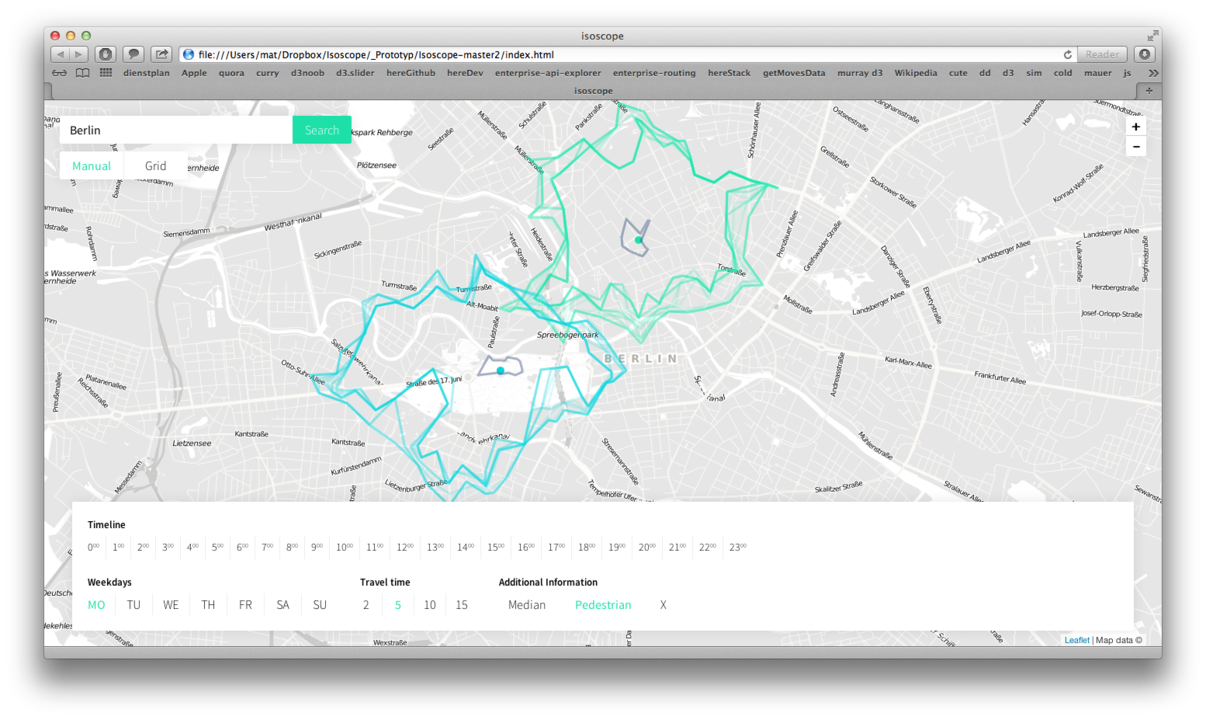1206x720 pixels.
Task: Enter fullscreen with the diagonal arrows icon
Action: coord(1153,36)
